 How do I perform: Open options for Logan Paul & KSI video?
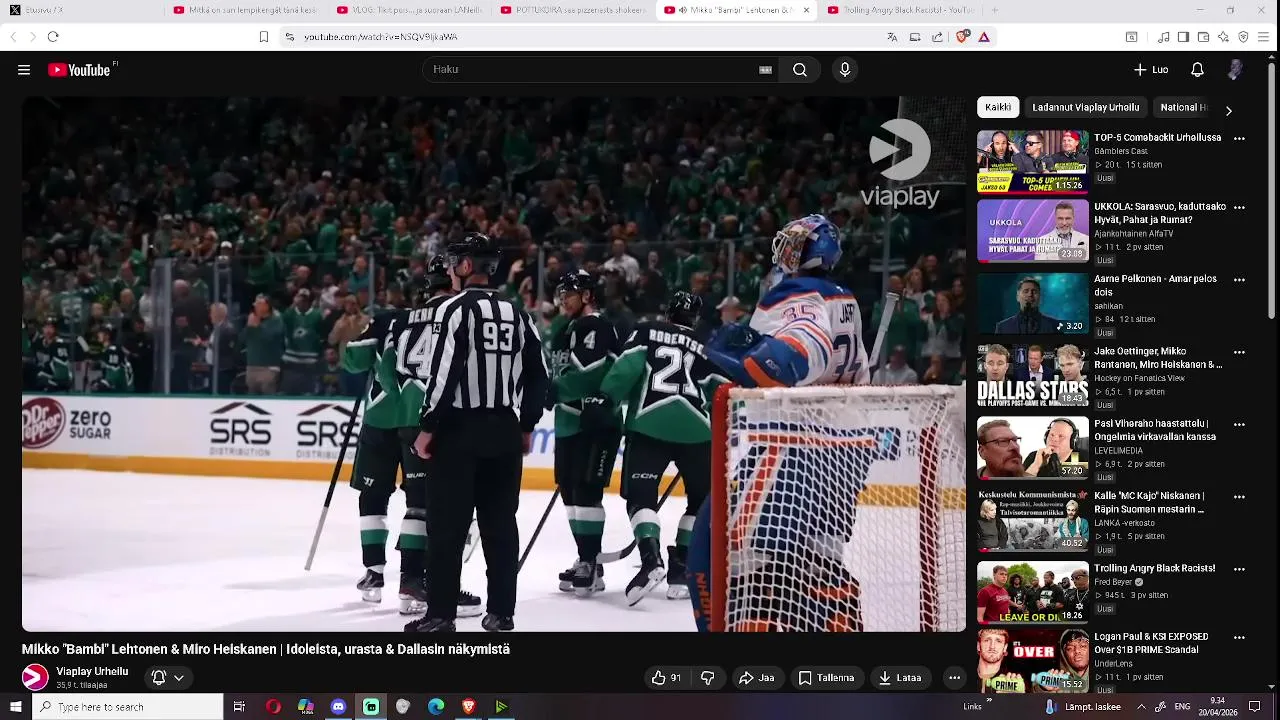[1239, 637]
